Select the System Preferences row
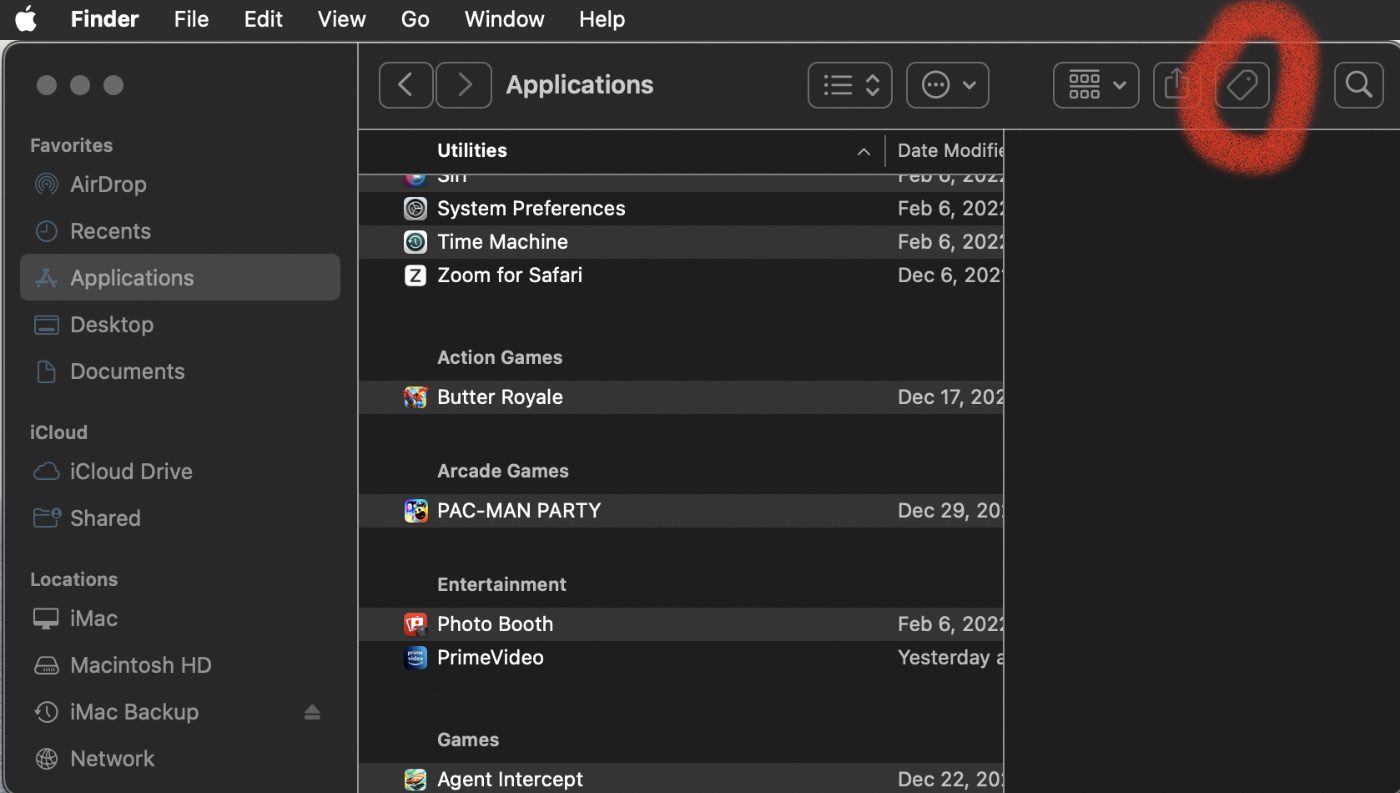 (x=682, y=209)
